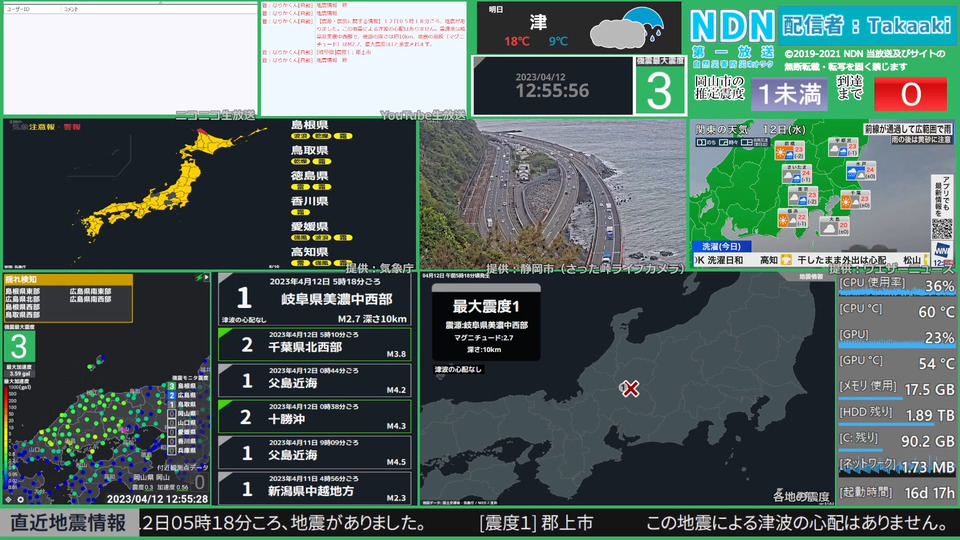The height and width of the screenshot is (540, 960).
Task: Click the green intensity 3 badge beside the clock
Action: pyautogui.click(x=659, y=91)
